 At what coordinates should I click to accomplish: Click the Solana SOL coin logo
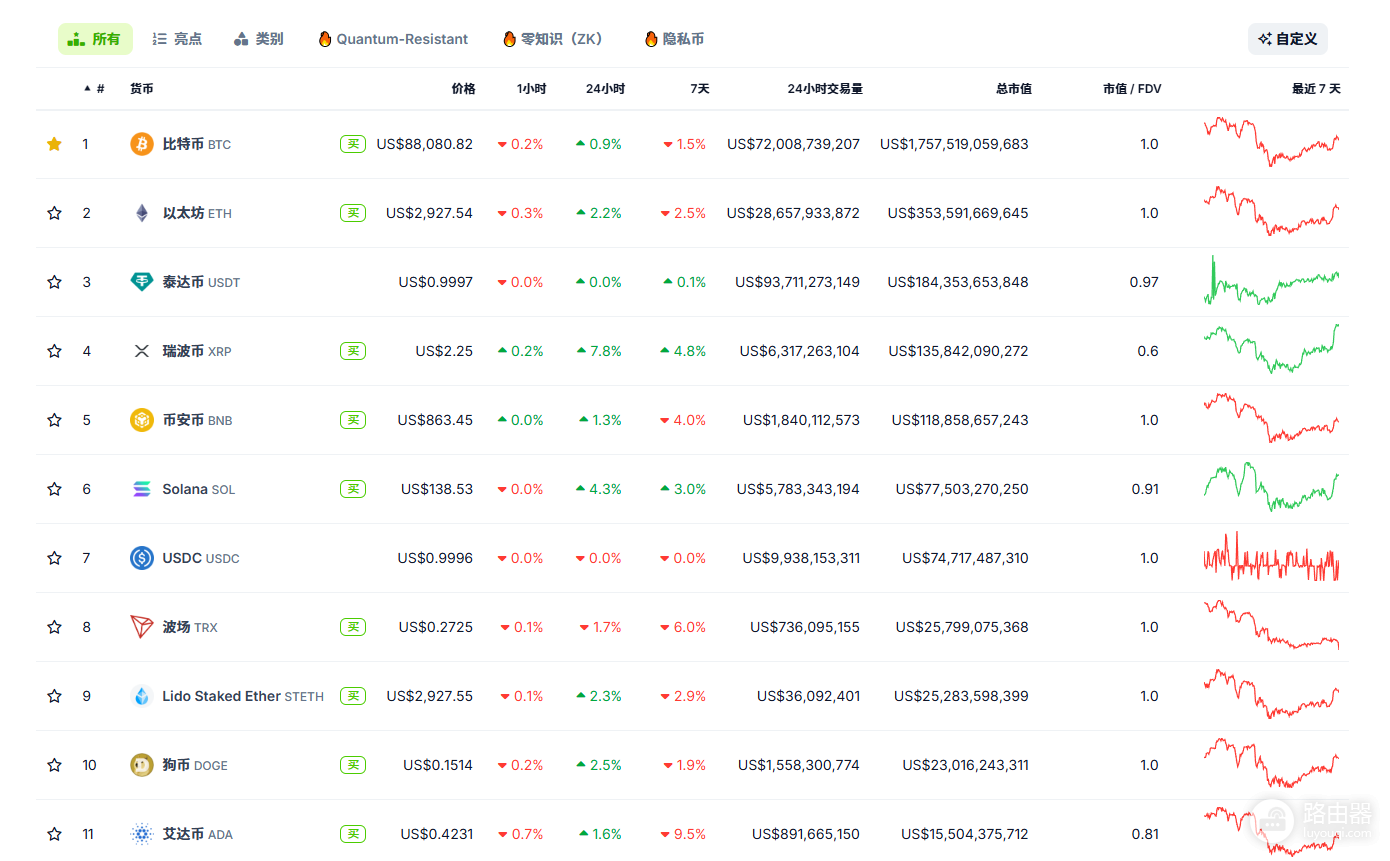142,489
